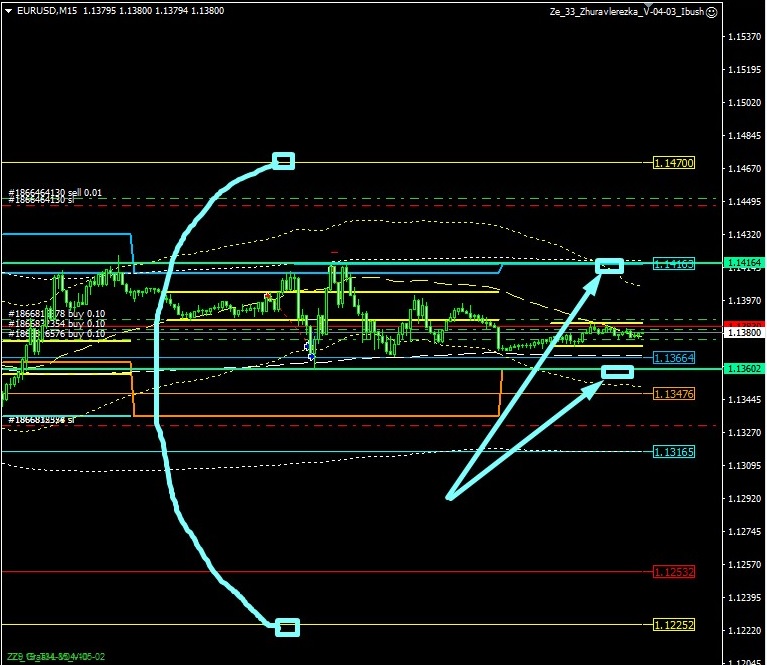
Task: Click the cyan rectangle at the 1.12252 line
Action: click(287, 627)
